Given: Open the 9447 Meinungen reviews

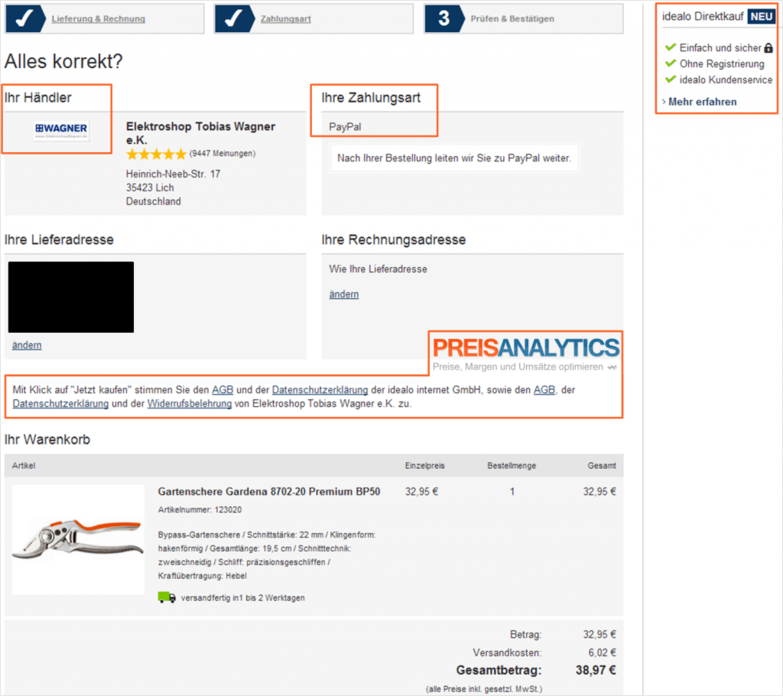Looking at the screenshot, I should (222, 154).
